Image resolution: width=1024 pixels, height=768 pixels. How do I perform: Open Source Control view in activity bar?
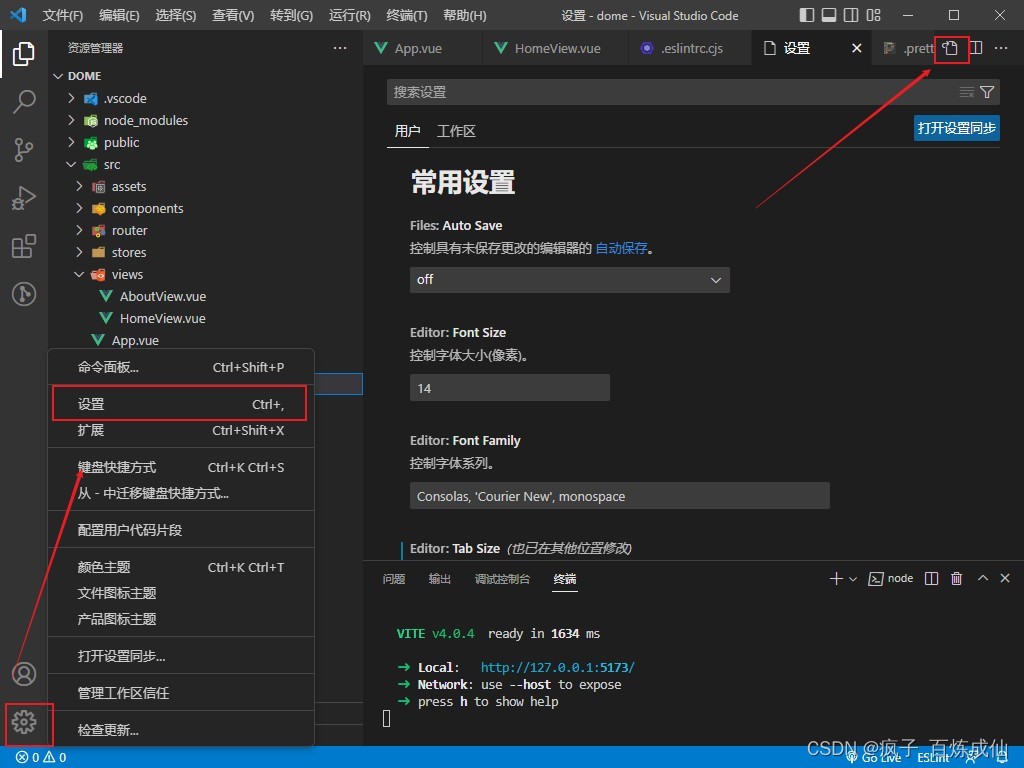[24, 150]
